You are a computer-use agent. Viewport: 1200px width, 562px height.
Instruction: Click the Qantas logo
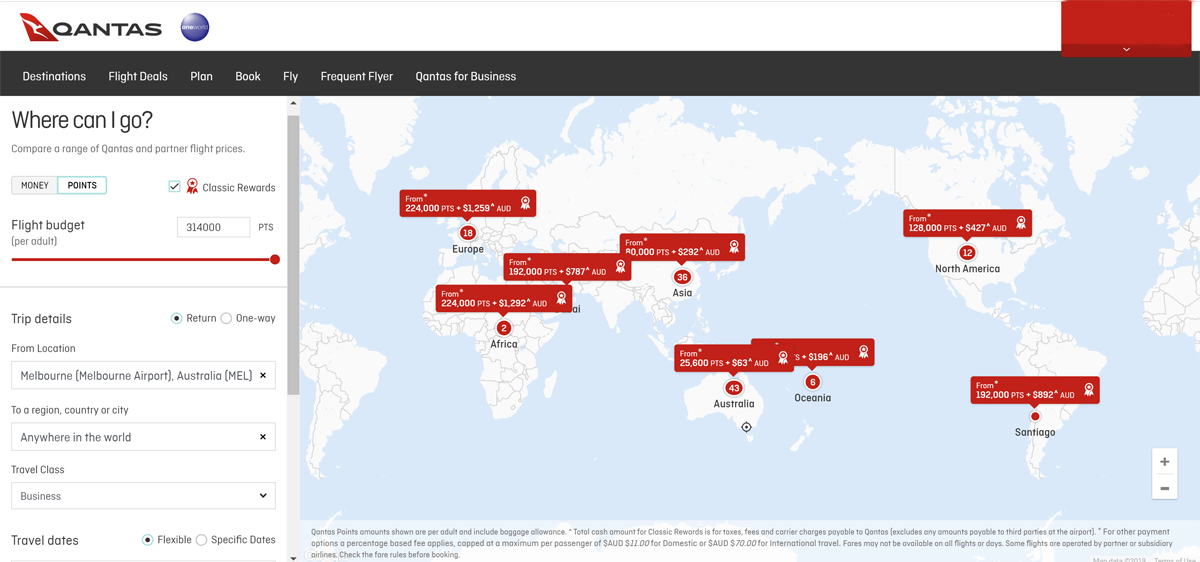pyautogui.click(x=91, y=28)
